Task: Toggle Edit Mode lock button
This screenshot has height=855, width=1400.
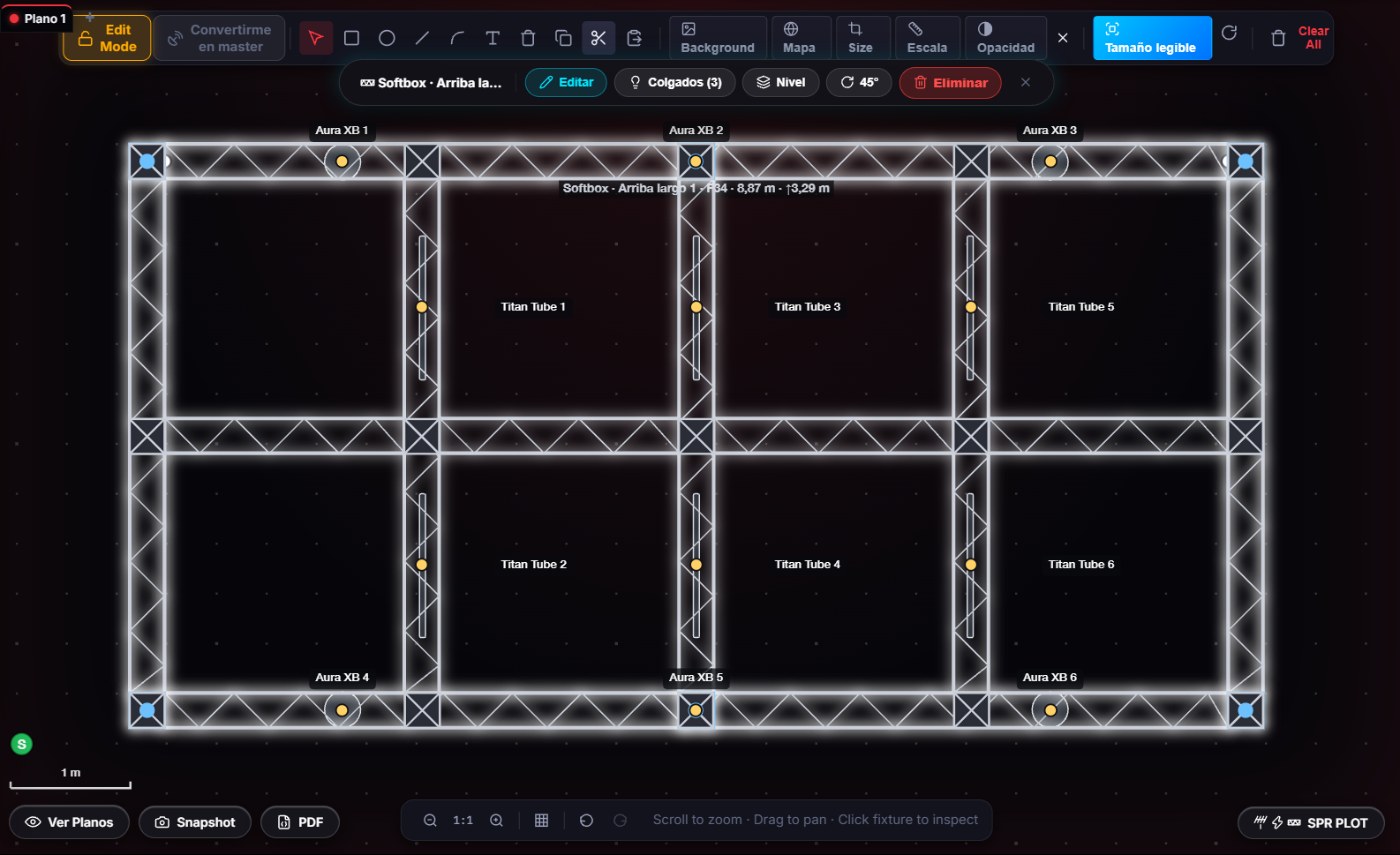Action: tap(107, 38)
